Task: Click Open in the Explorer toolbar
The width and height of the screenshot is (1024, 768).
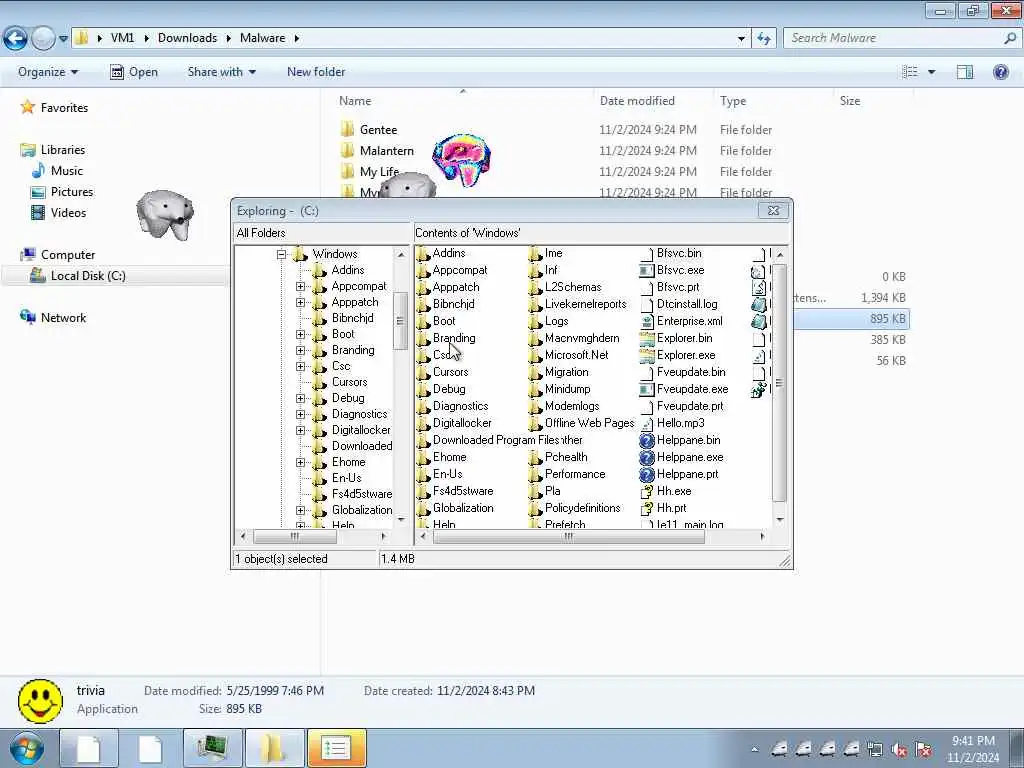Action: click(x=134, y=72)
